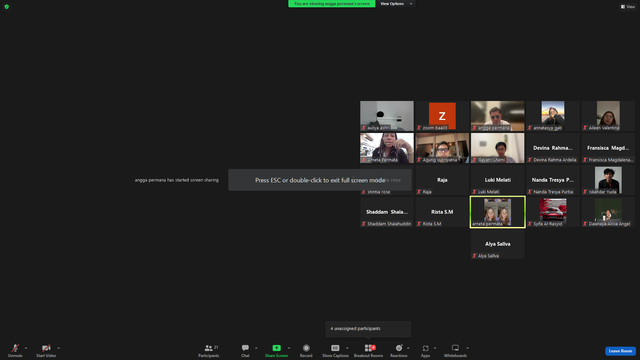Click muted mic icon on Luki Melati's tile
This screenshot has height=360, width=640.
pyautogui.click(x=474, y=191)
